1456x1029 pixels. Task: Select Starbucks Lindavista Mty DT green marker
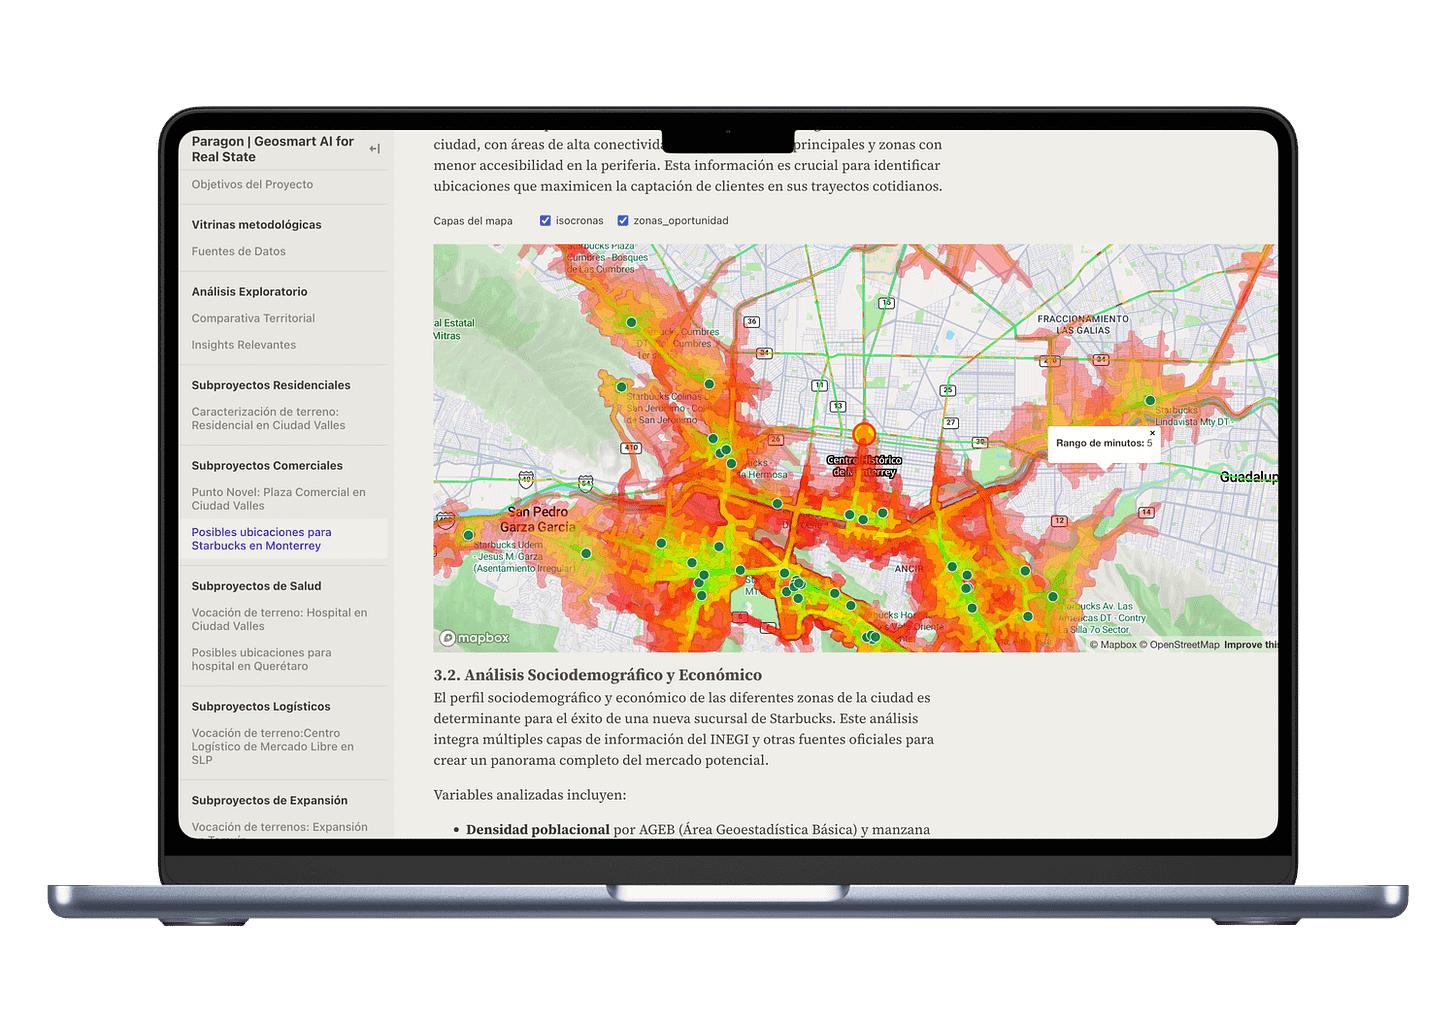point(1150,400)
